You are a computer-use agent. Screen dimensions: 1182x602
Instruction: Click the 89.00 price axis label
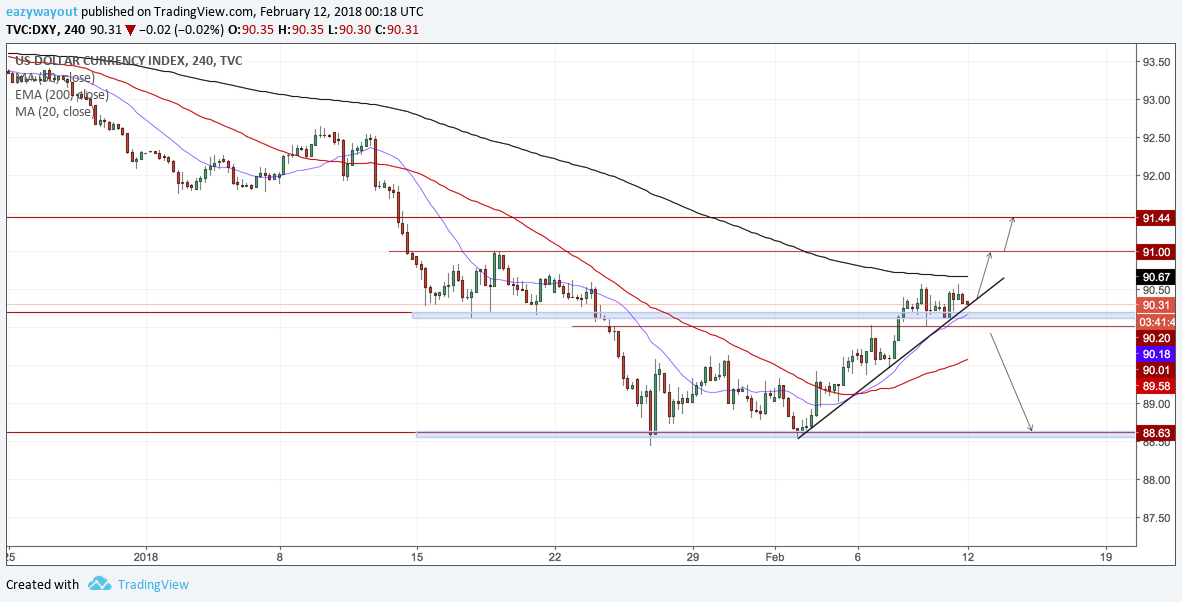pyautogui.click(x=1156, y=404)
